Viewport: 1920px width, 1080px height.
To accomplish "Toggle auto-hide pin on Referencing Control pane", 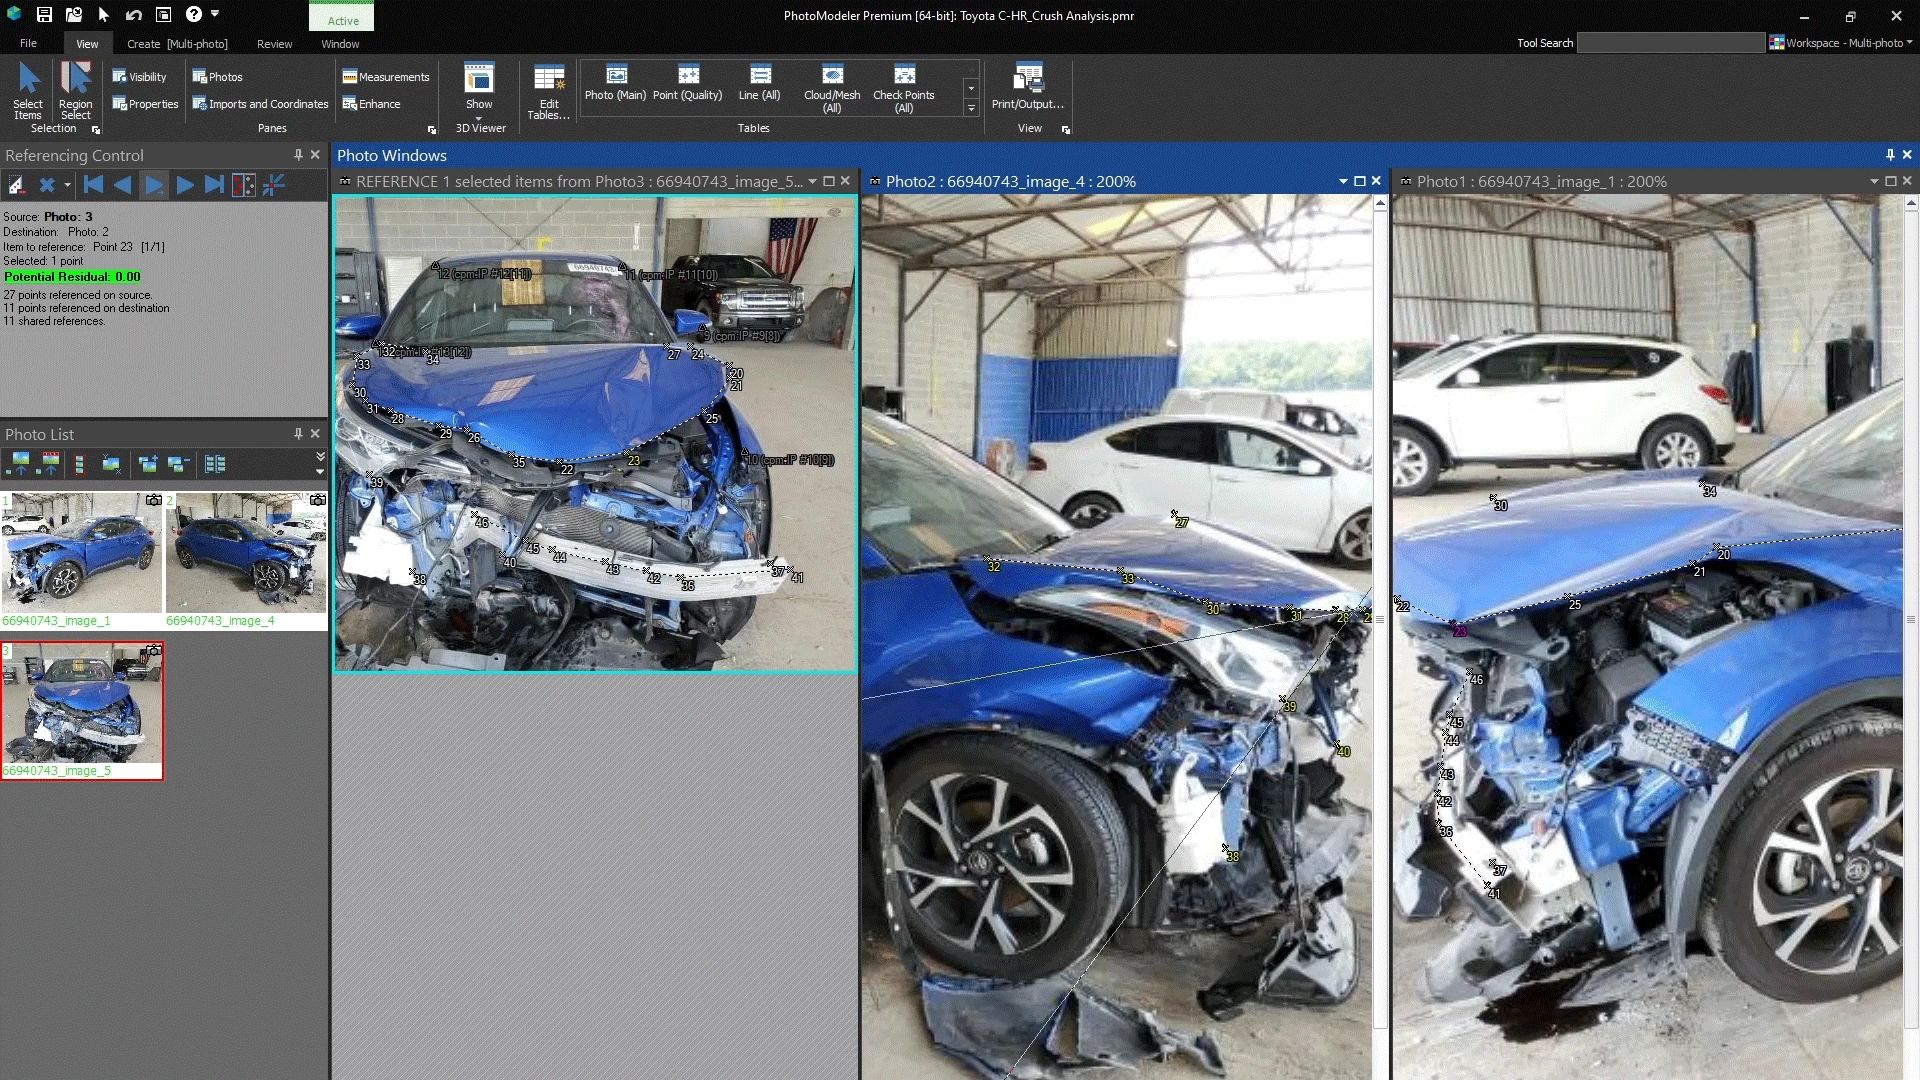I will [x=297, y=154].
